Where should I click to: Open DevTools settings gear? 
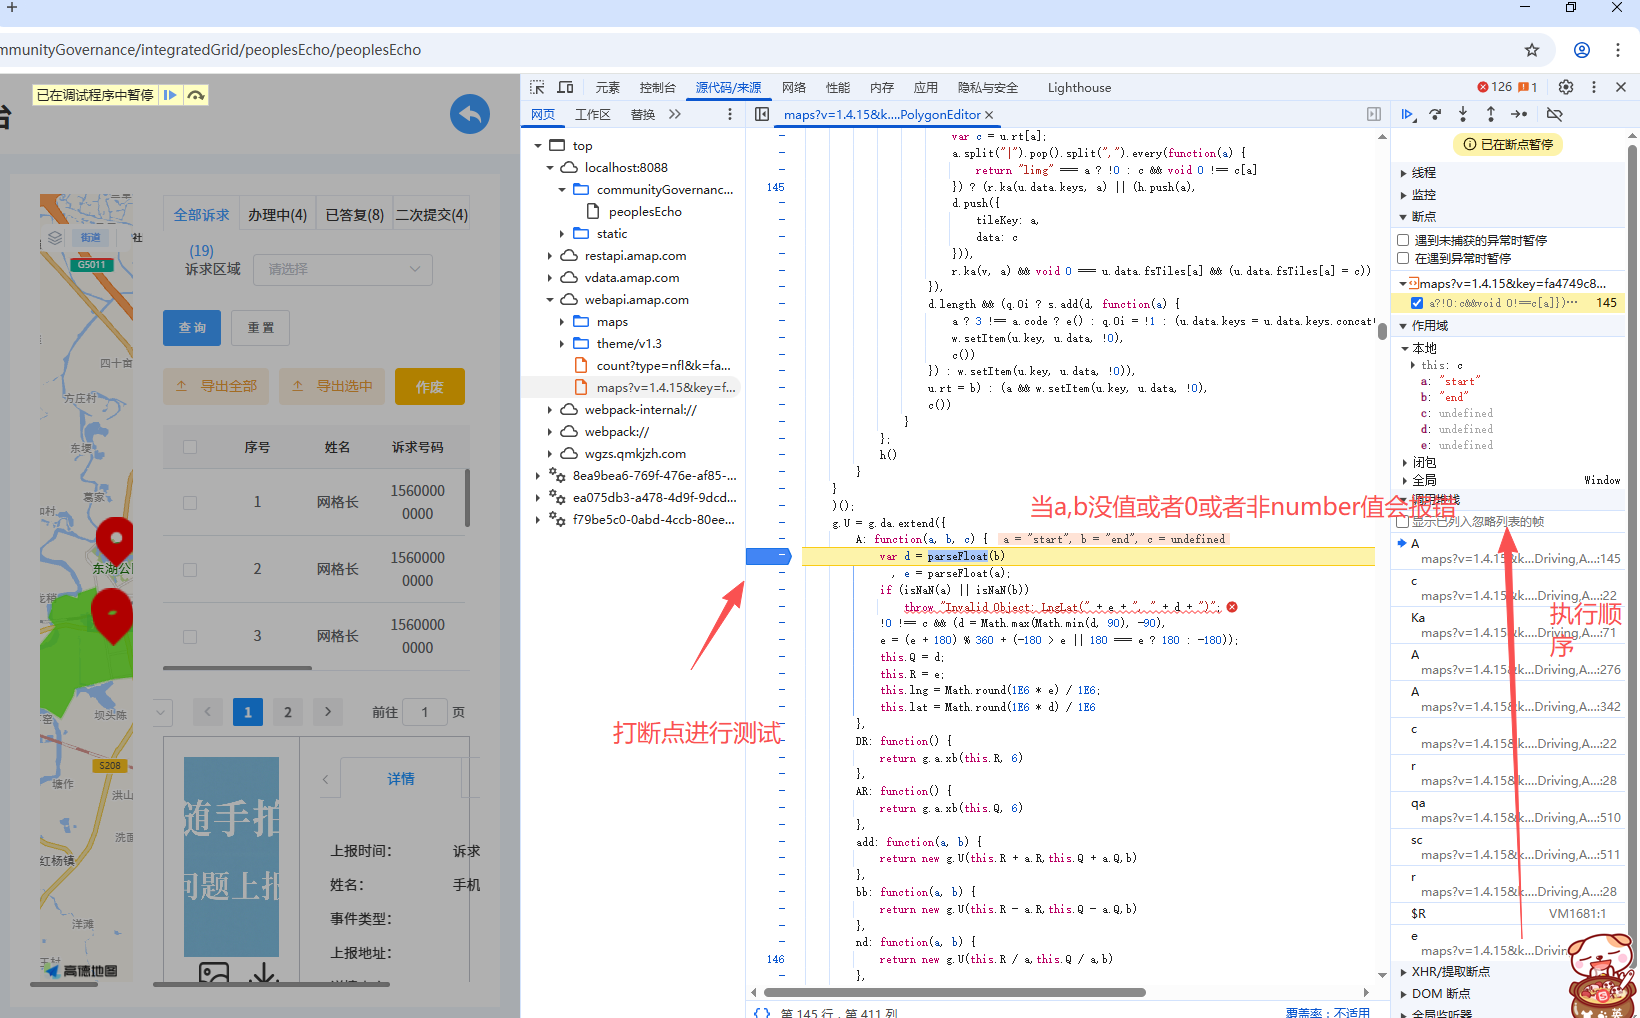(1566, 88)
